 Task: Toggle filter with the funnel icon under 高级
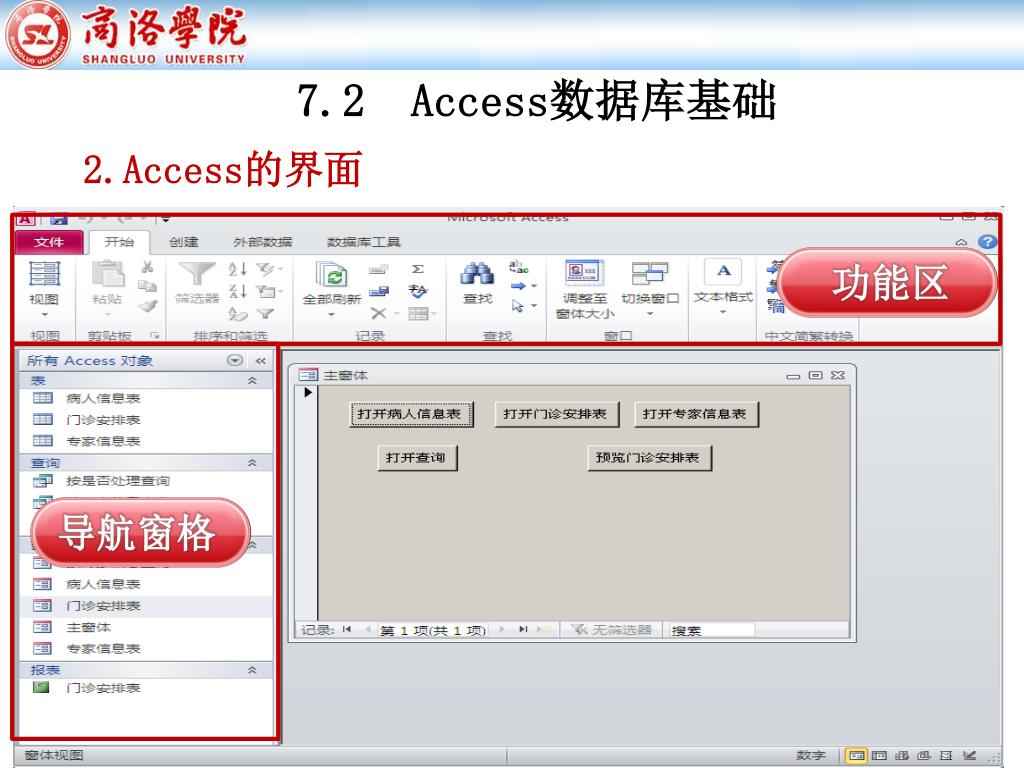click(x=265, y=314)
